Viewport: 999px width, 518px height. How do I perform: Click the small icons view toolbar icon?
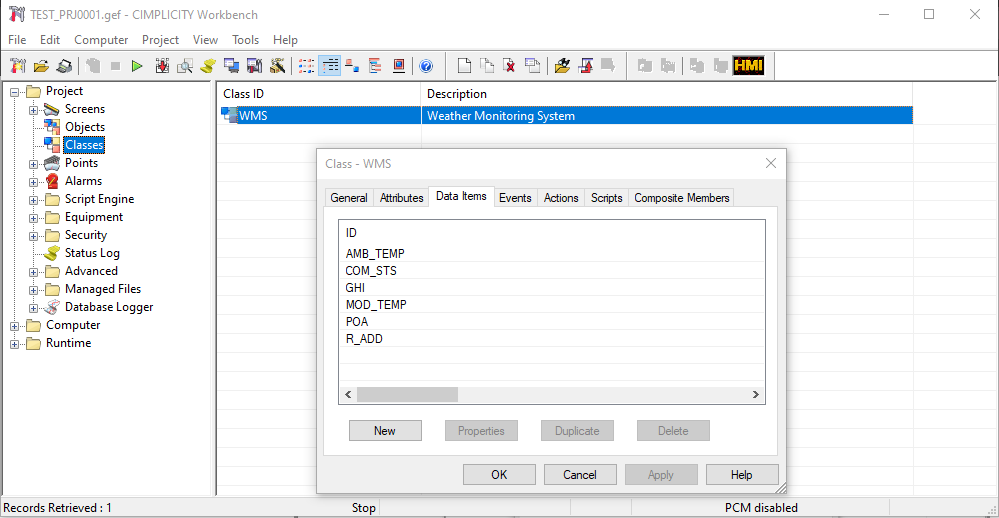352,66
